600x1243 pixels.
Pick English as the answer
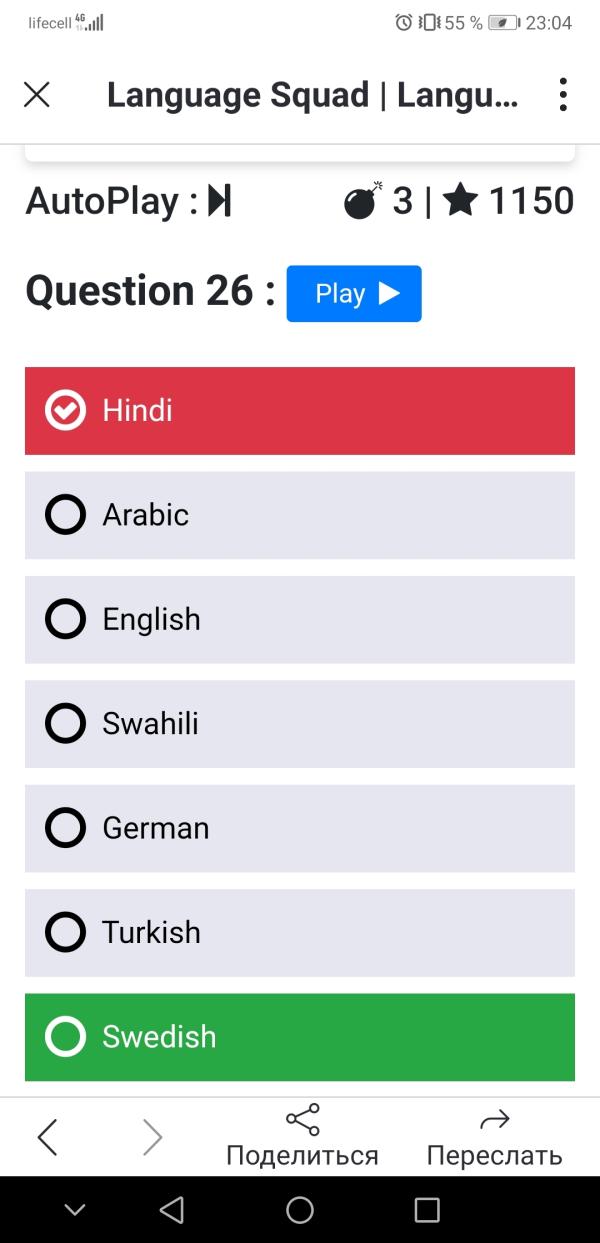click(x=300, y=620)
